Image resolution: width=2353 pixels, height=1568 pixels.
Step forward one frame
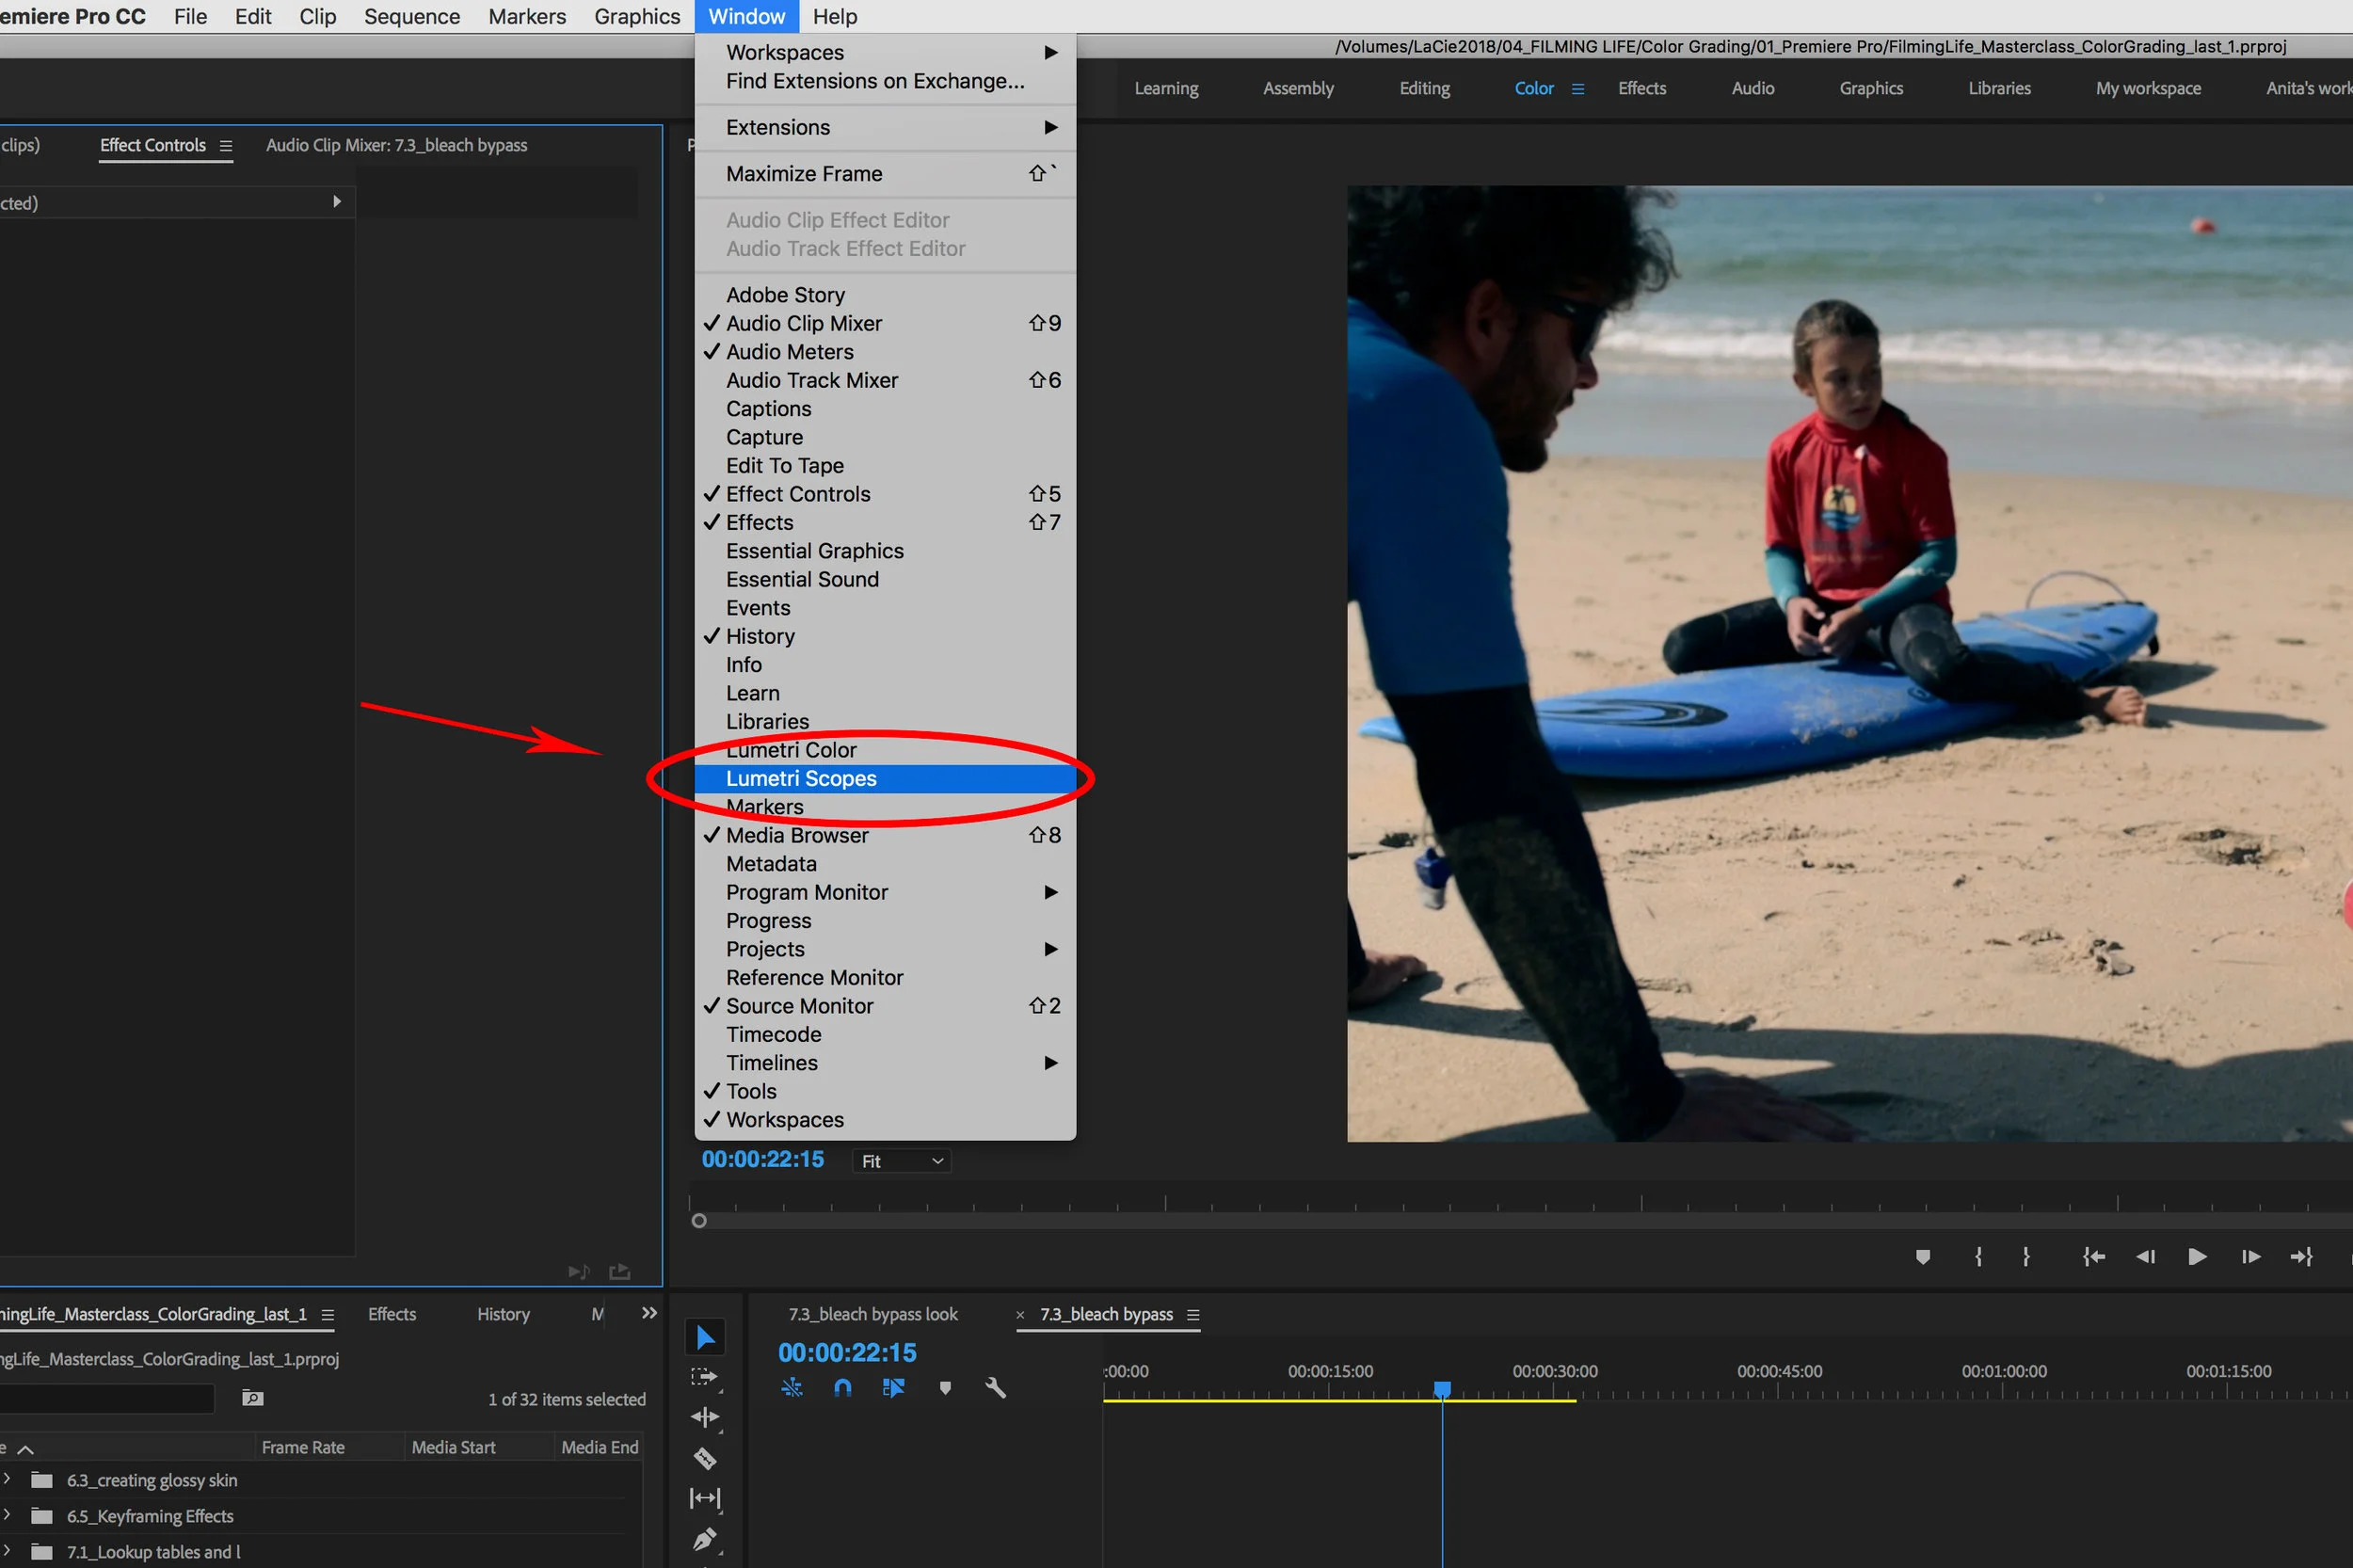[2250, 1257]
